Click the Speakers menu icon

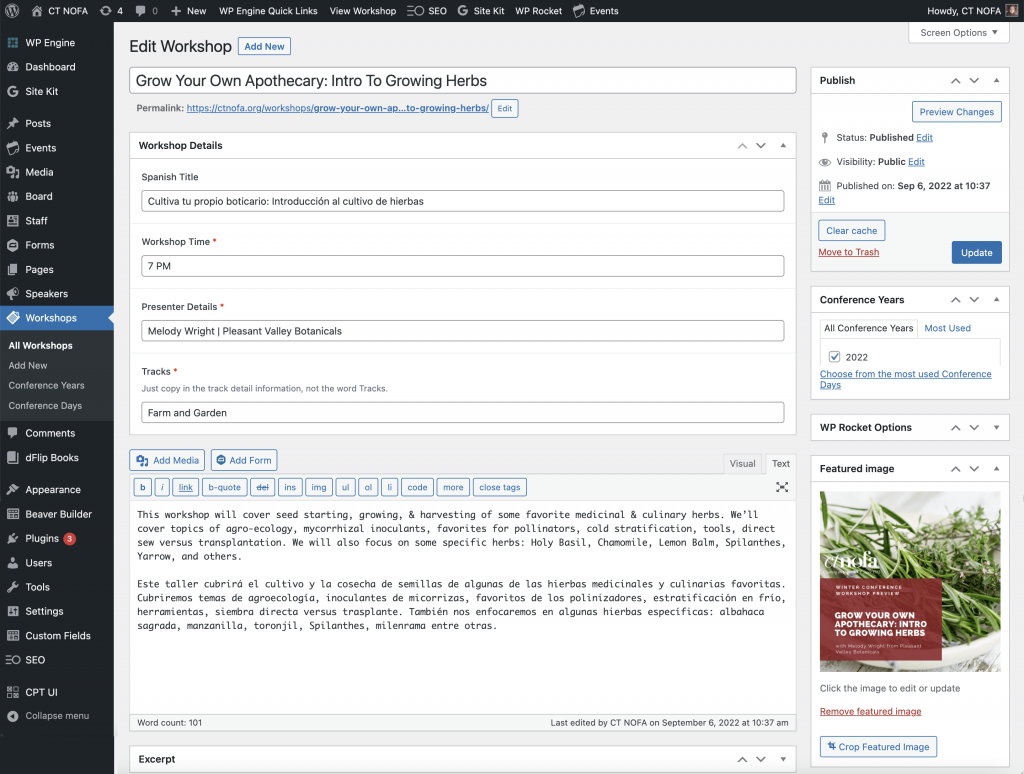point(13,294)
